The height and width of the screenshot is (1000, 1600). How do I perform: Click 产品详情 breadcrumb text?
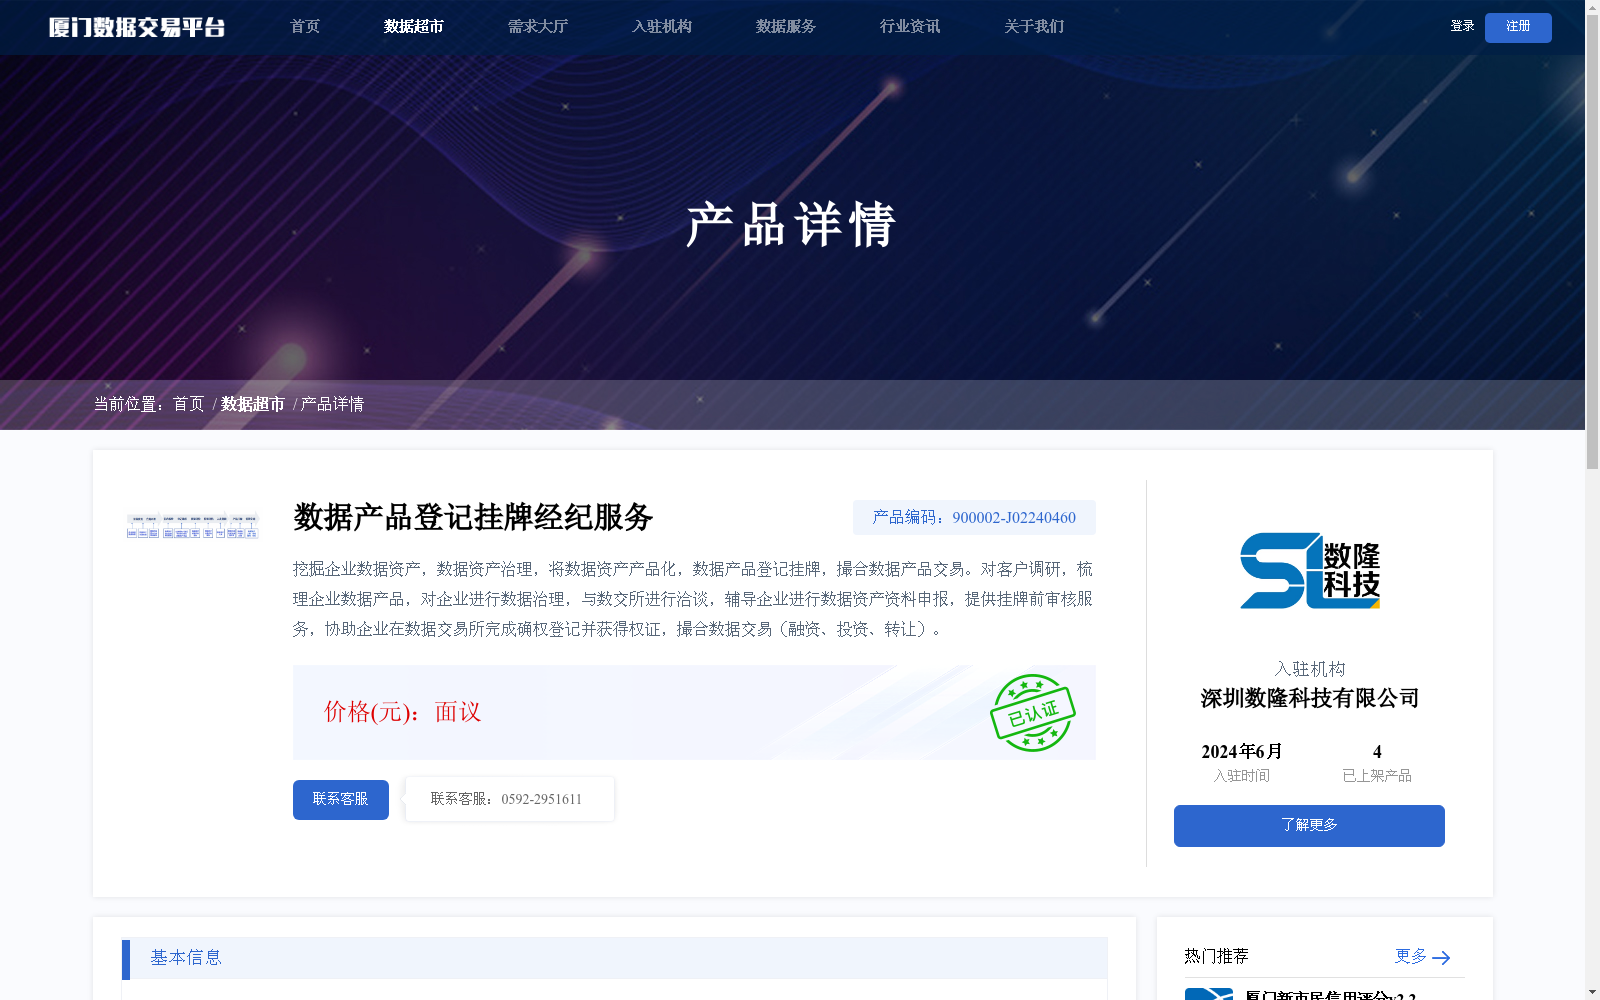(332, 404)
